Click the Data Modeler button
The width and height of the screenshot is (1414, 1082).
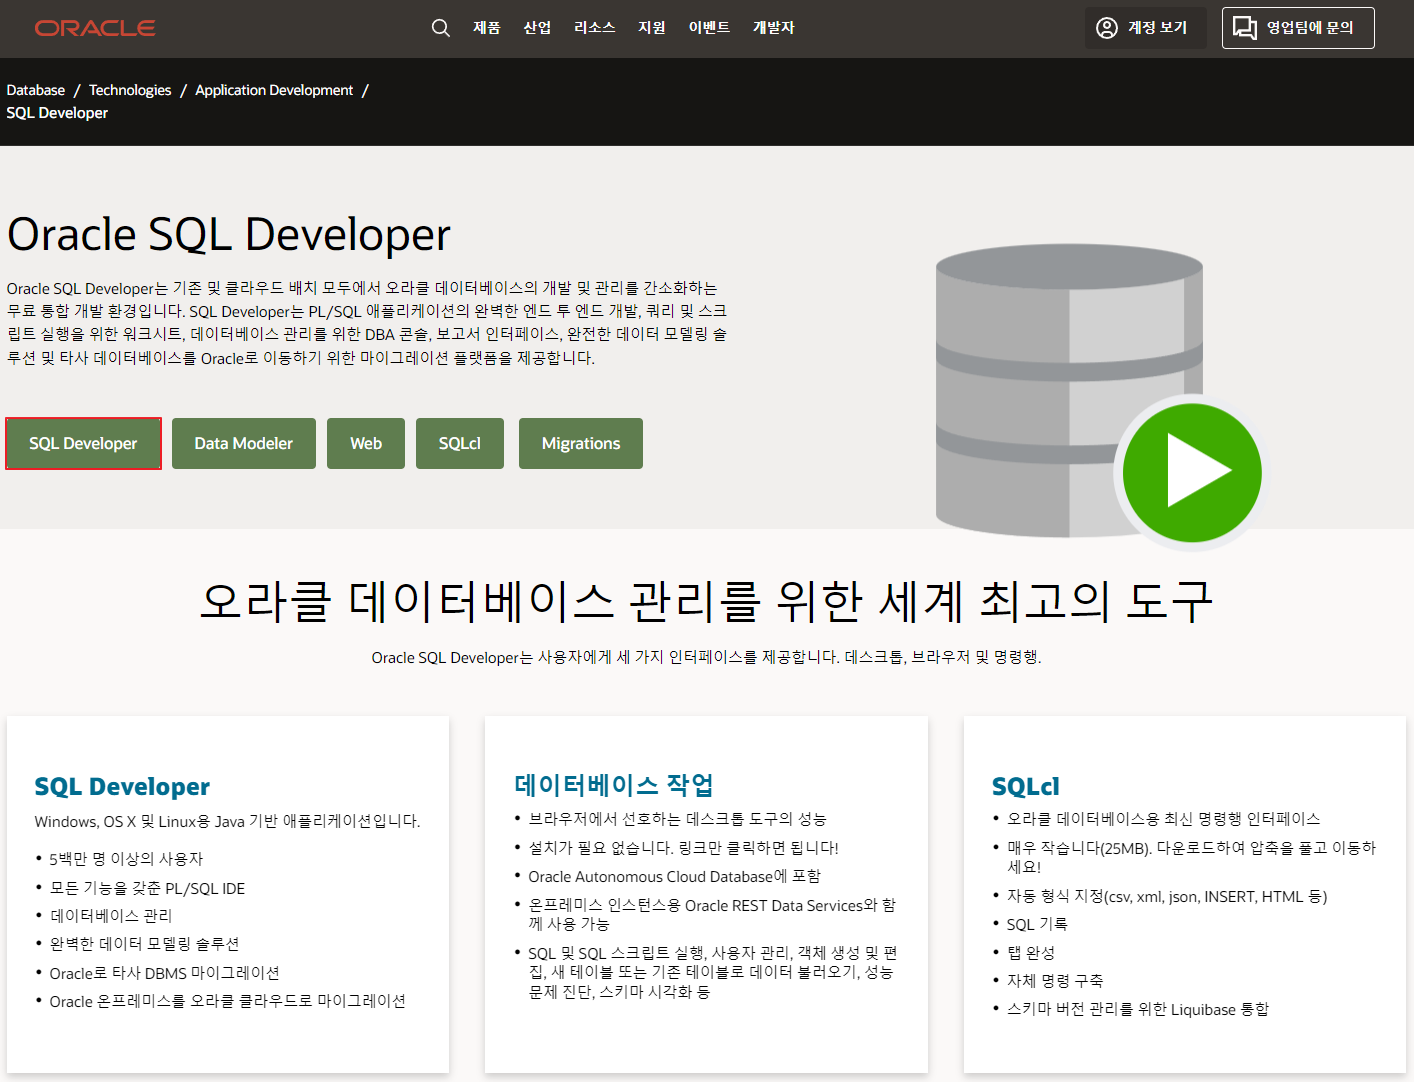[244, 443]
